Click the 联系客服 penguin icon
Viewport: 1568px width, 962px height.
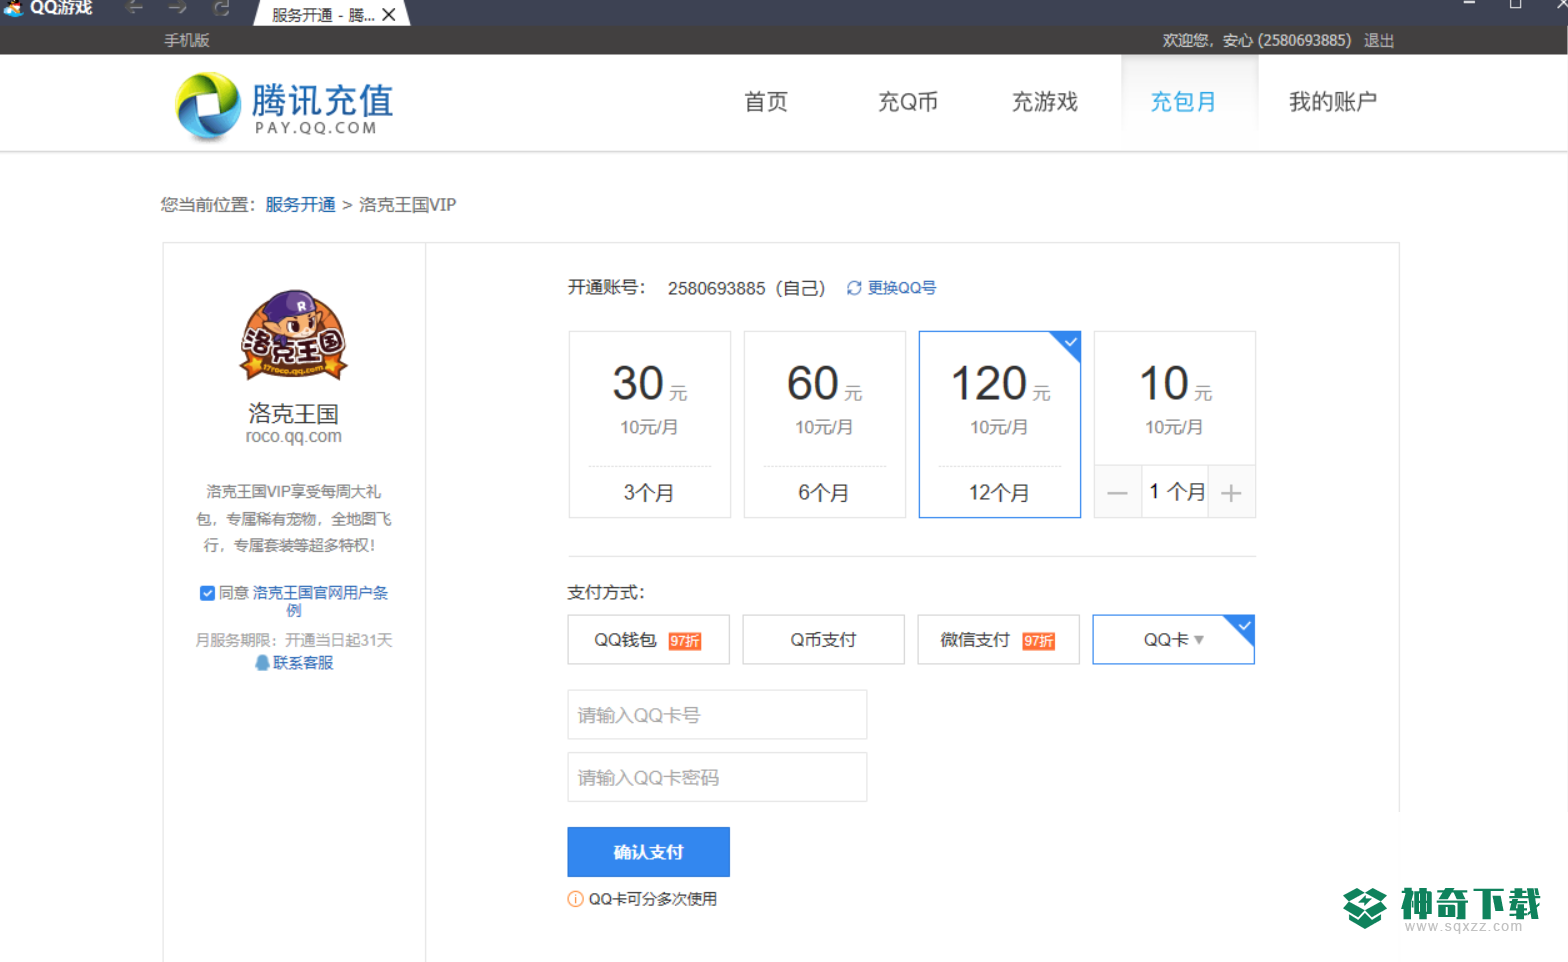pos(262,663)
